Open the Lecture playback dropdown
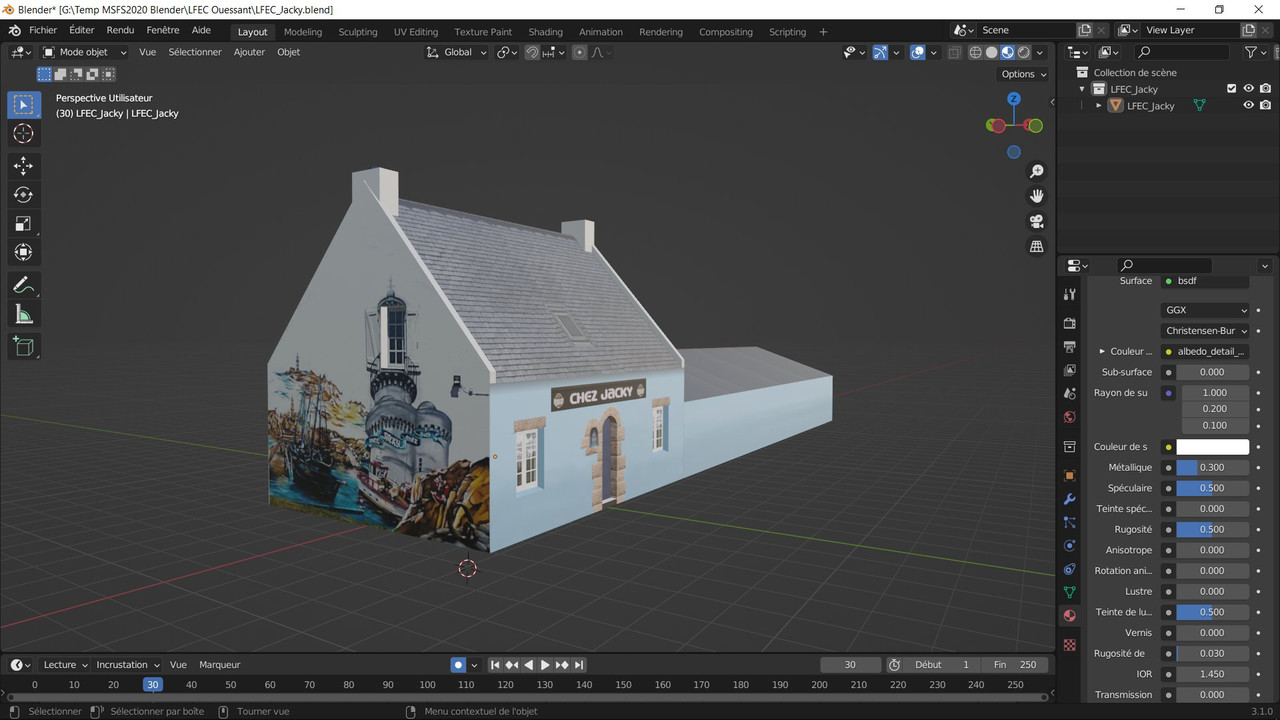This screenshot has height=720, width=1280. (65, 665)
